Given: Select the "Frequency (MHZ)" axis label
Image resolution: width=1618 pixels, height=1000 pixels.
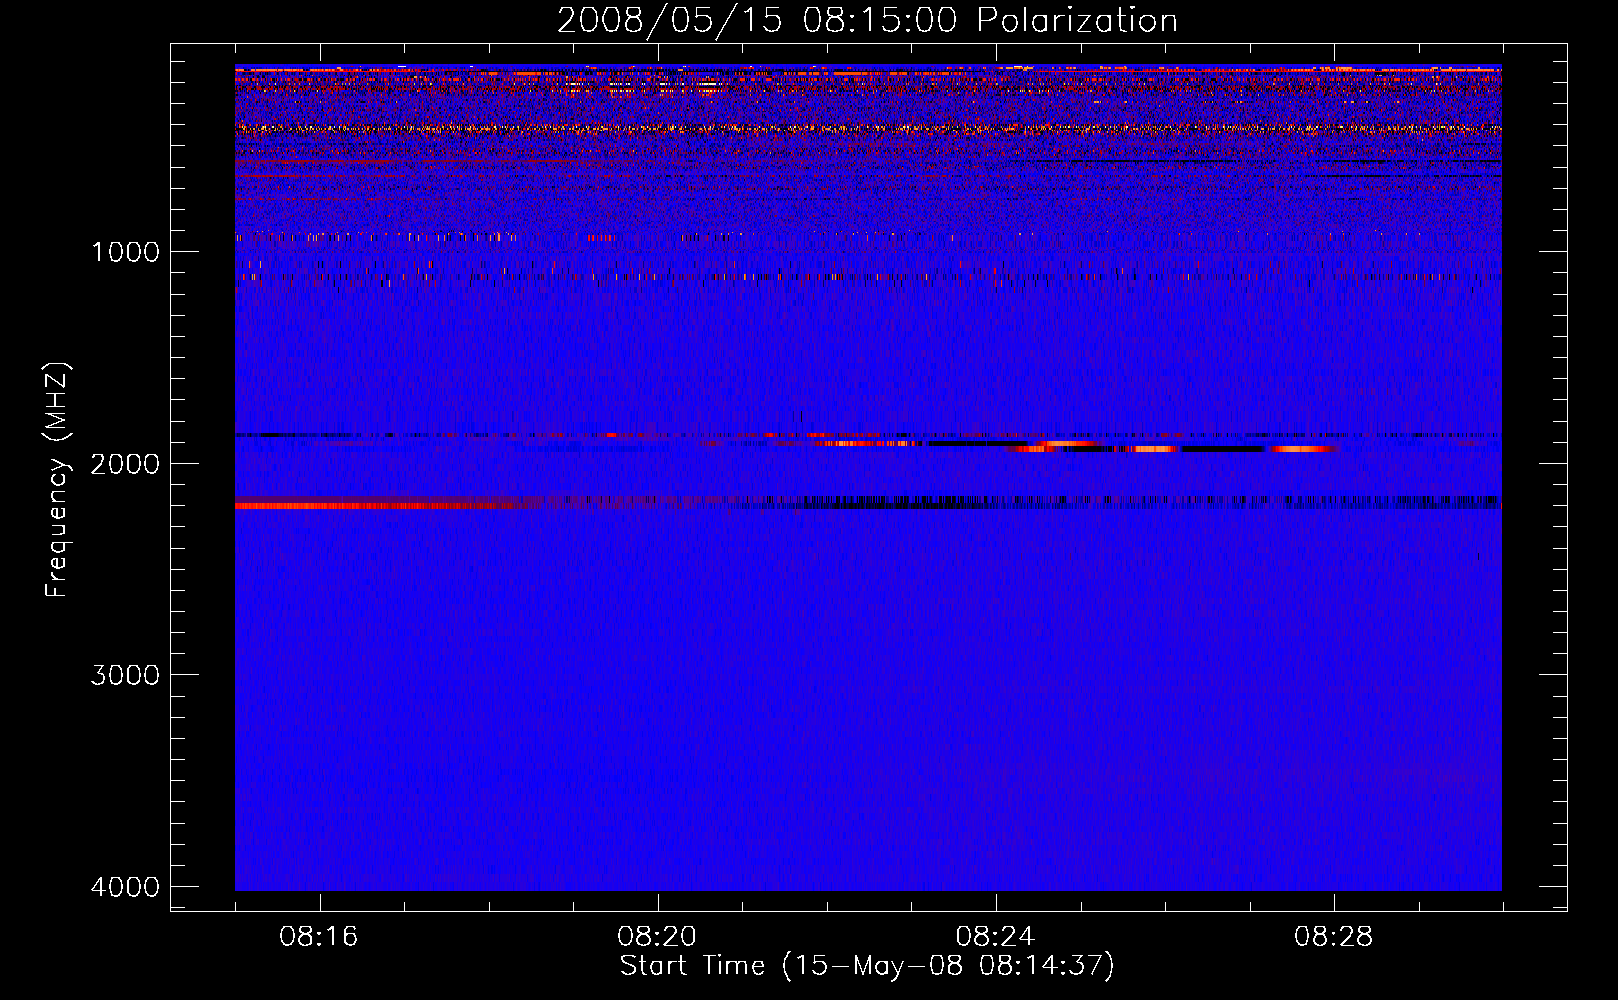Looking at the screenshot, I should click(x=57, y=480).
